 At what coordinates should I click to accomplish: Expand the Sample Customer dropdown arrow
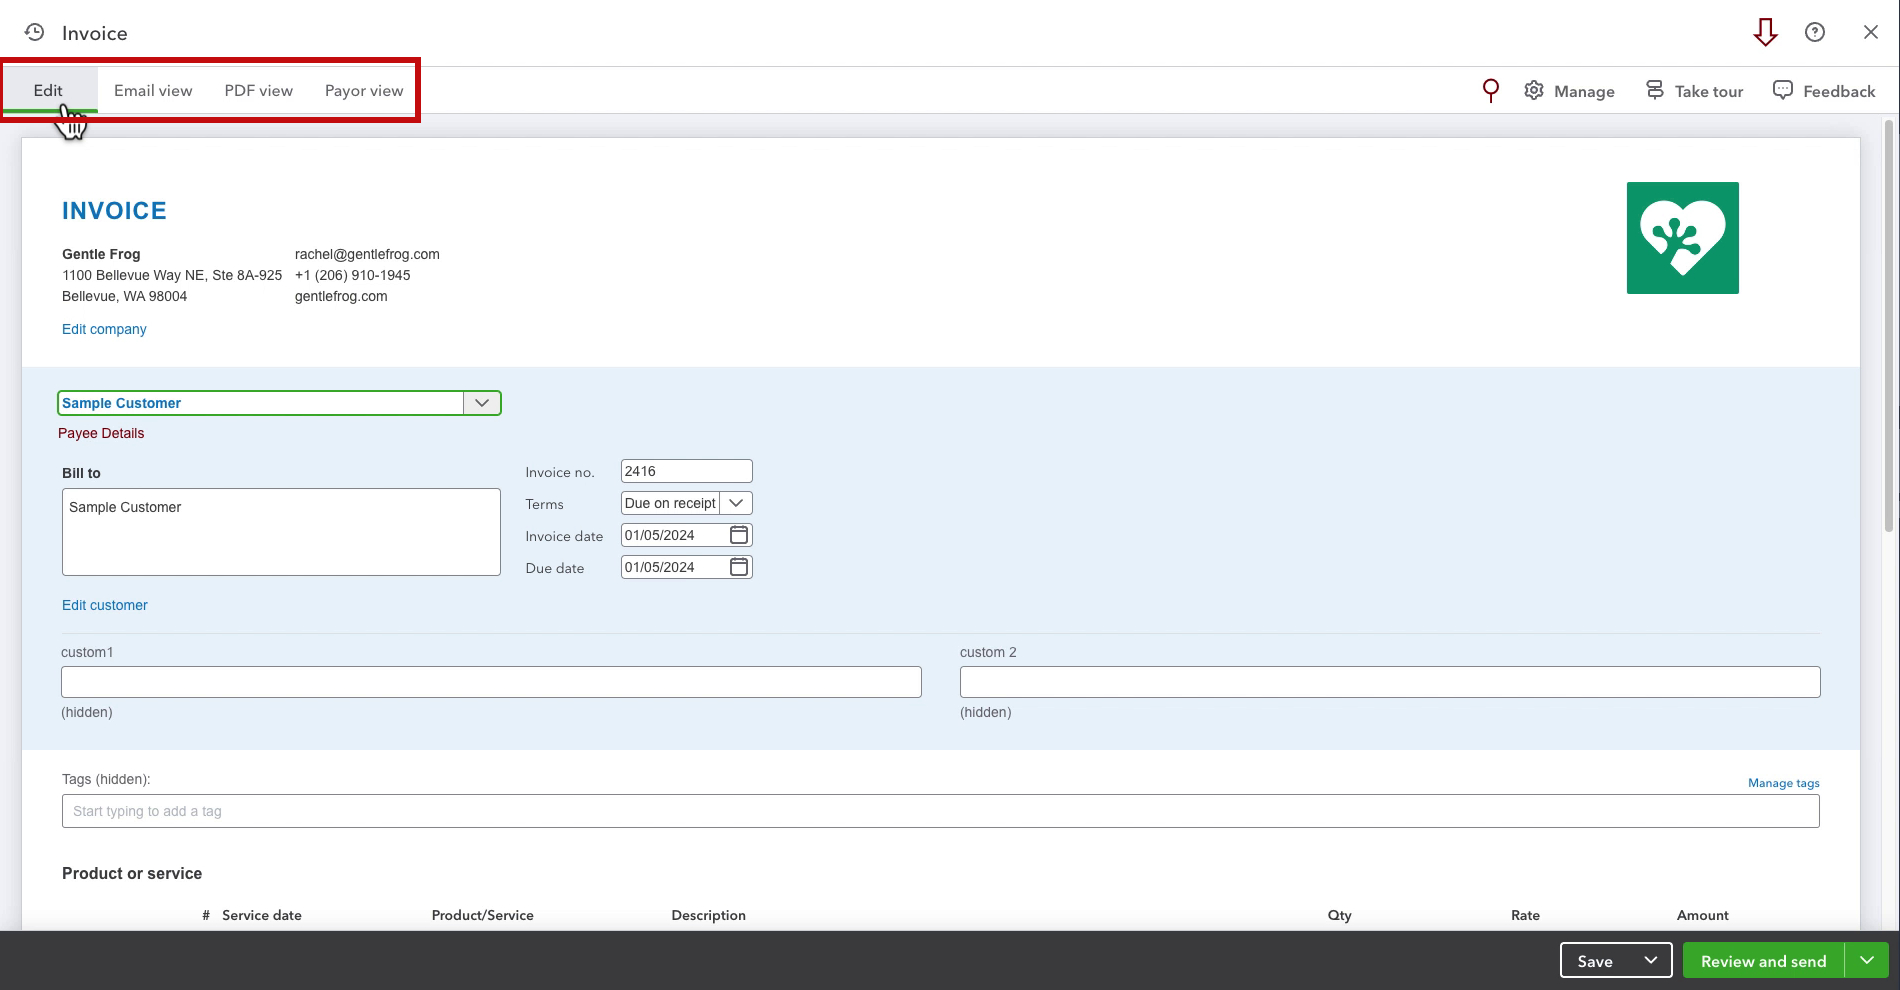tap(482, 403)
